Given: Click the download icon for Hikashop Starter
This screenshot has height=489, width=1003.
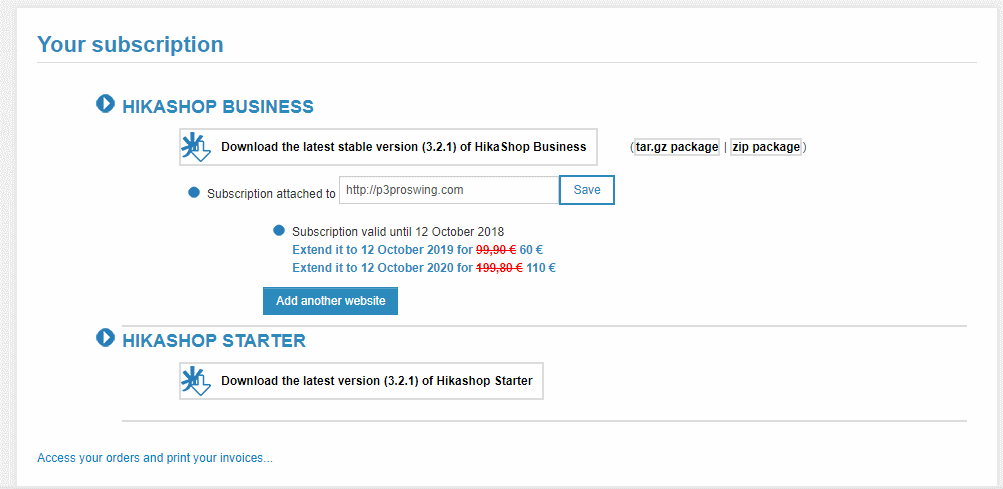Looking at the screenshot, I should pyautogui.click(x=196, y=381).
